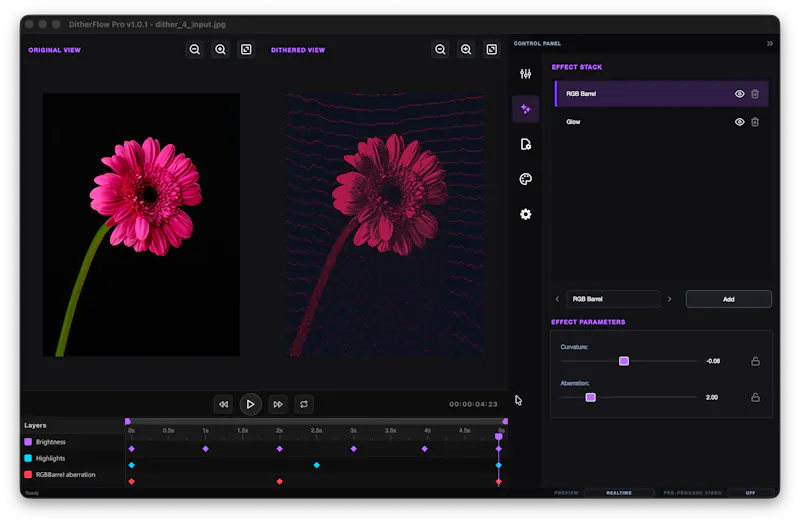This screenshot has width=800, height=523.
Task: Fit Original View to window
Action: coord(246,49)
